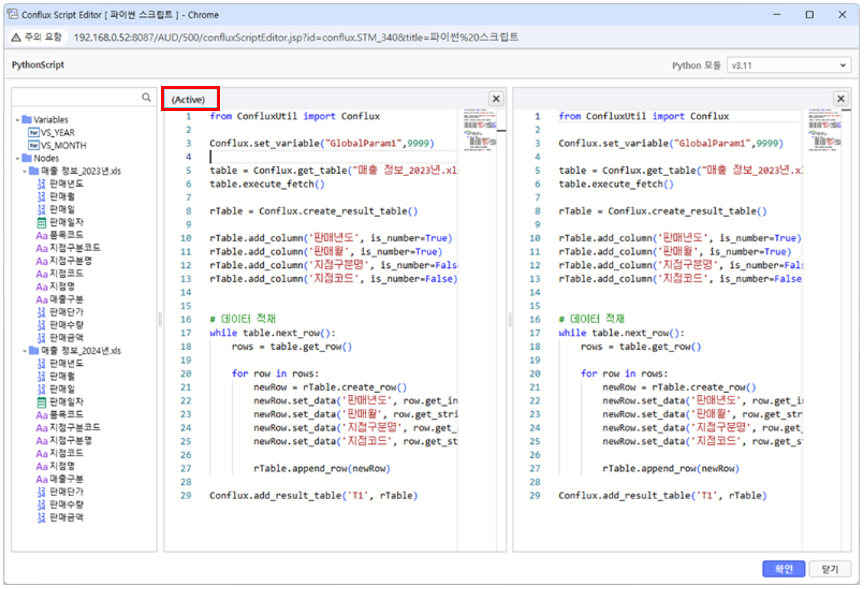Close the active left editor pane
The height and width of the screenshot is (589, 865).
coord(495,99)
